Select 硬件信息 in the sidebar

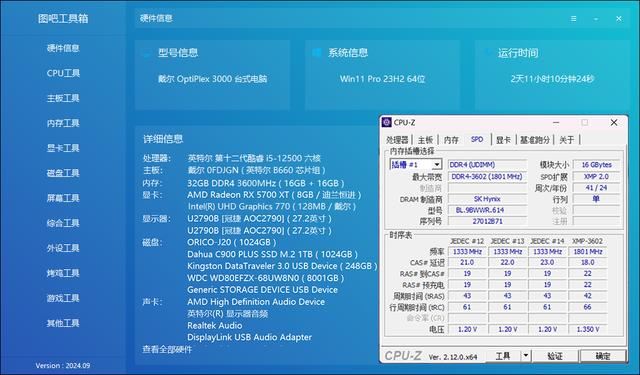click(x=63, y=48)
